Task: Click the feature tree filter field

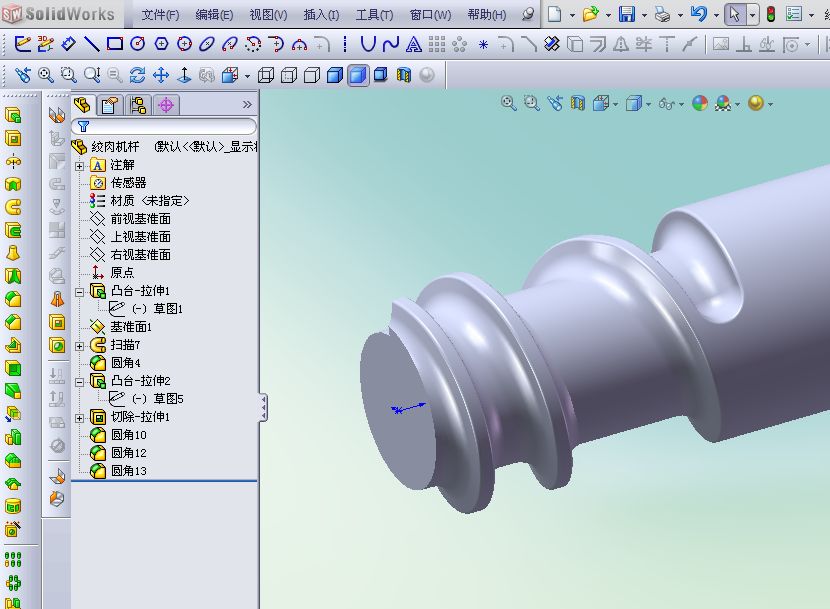Action: pos(164,127)
